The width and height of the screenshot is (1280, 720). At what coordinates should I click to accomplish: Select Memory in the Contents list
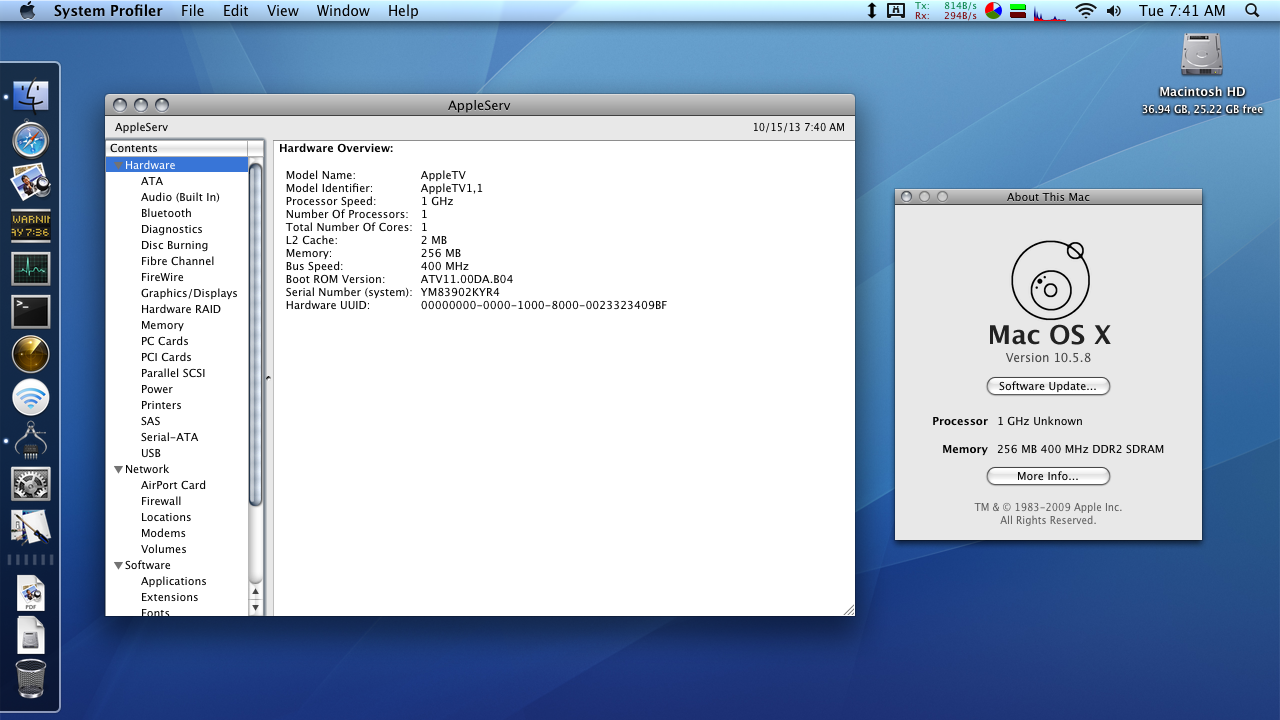click(162, 325)
